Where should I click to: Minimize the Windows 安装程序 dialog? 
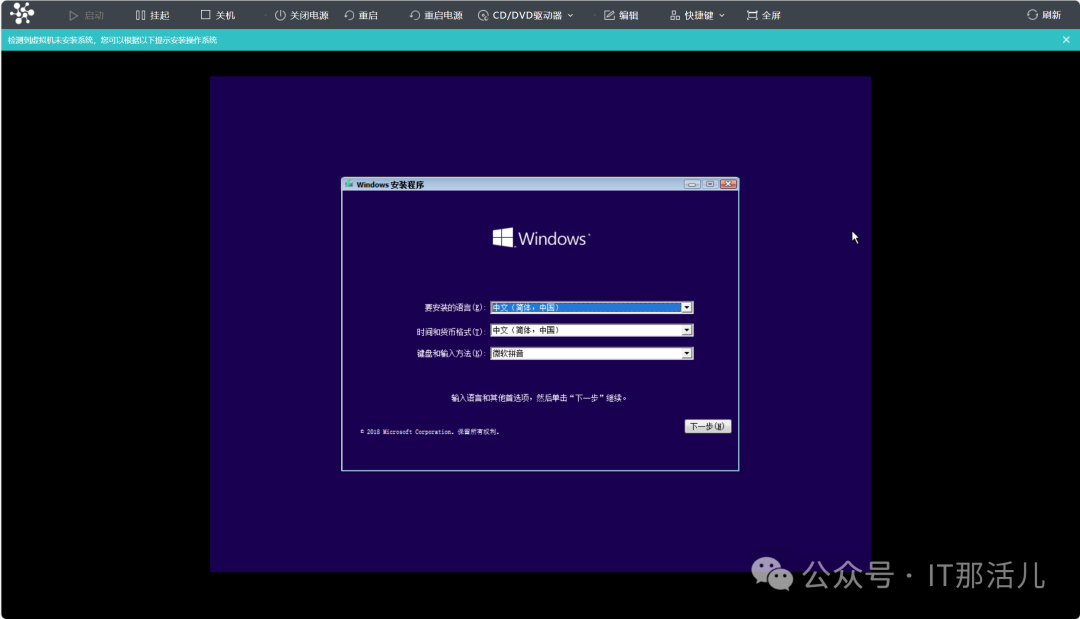tap(692, 184)
